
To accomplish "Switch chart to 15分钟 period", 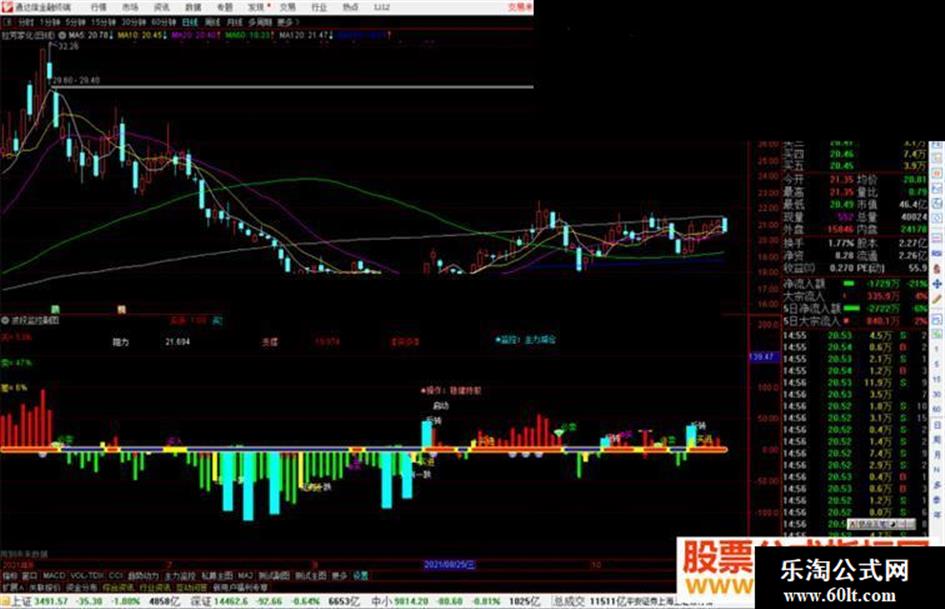I will 103,22.
